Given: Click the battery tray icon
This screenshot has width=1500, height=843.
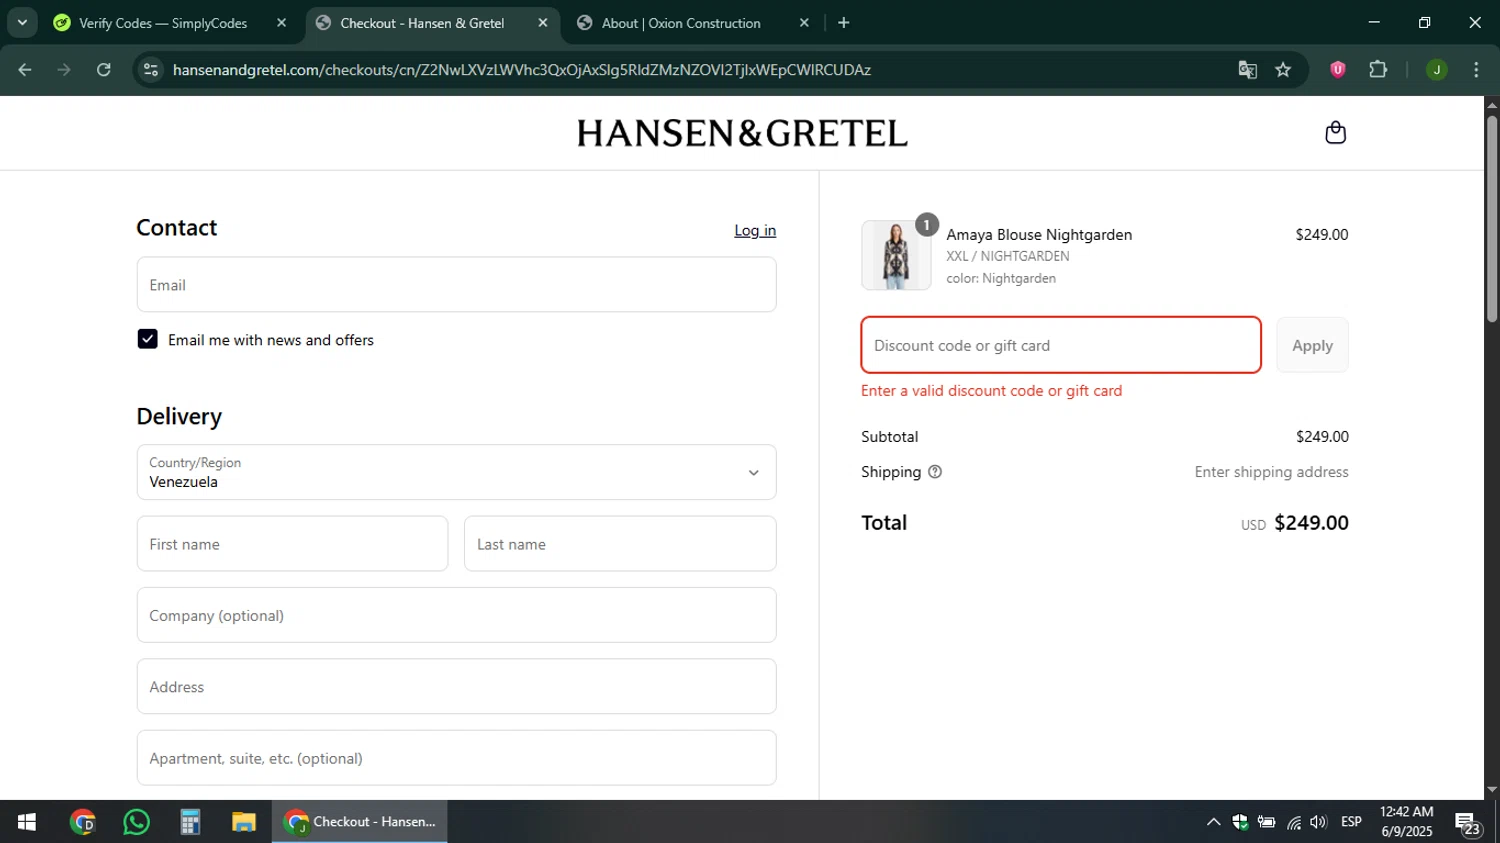Looking at the screenshot, I should point(1266,822).
